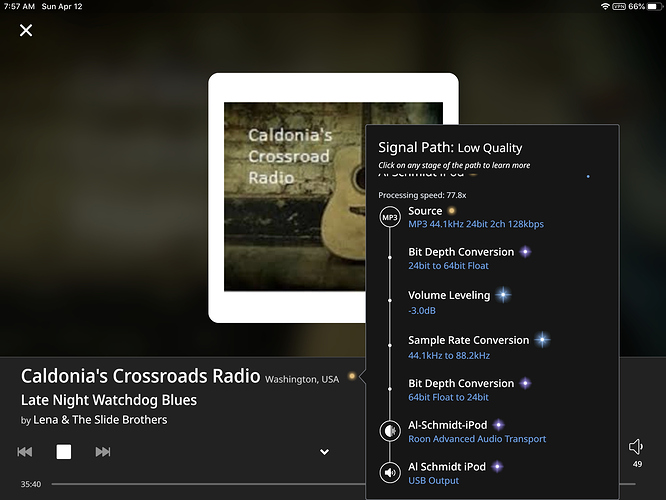Open artist Lena & The Slide Brothers

point(100,420)
